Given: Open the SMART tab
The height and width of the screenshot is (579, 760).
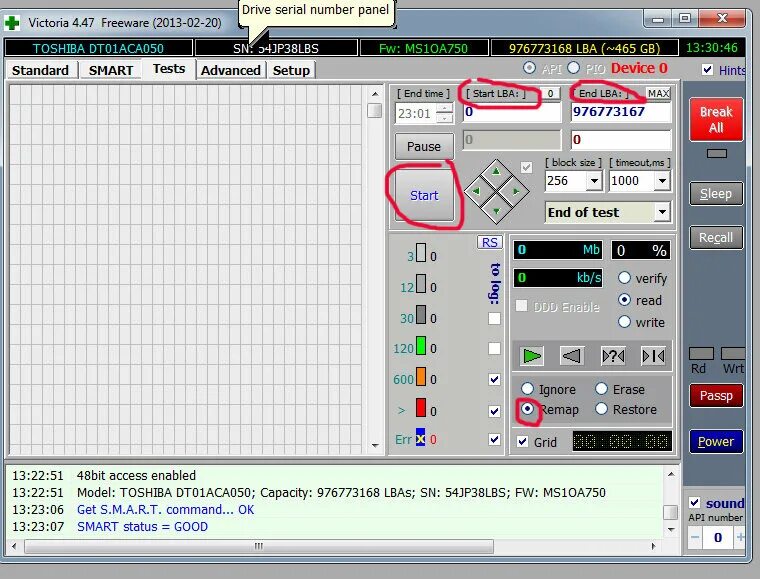Looking at the screenshot, I should 111,70.
